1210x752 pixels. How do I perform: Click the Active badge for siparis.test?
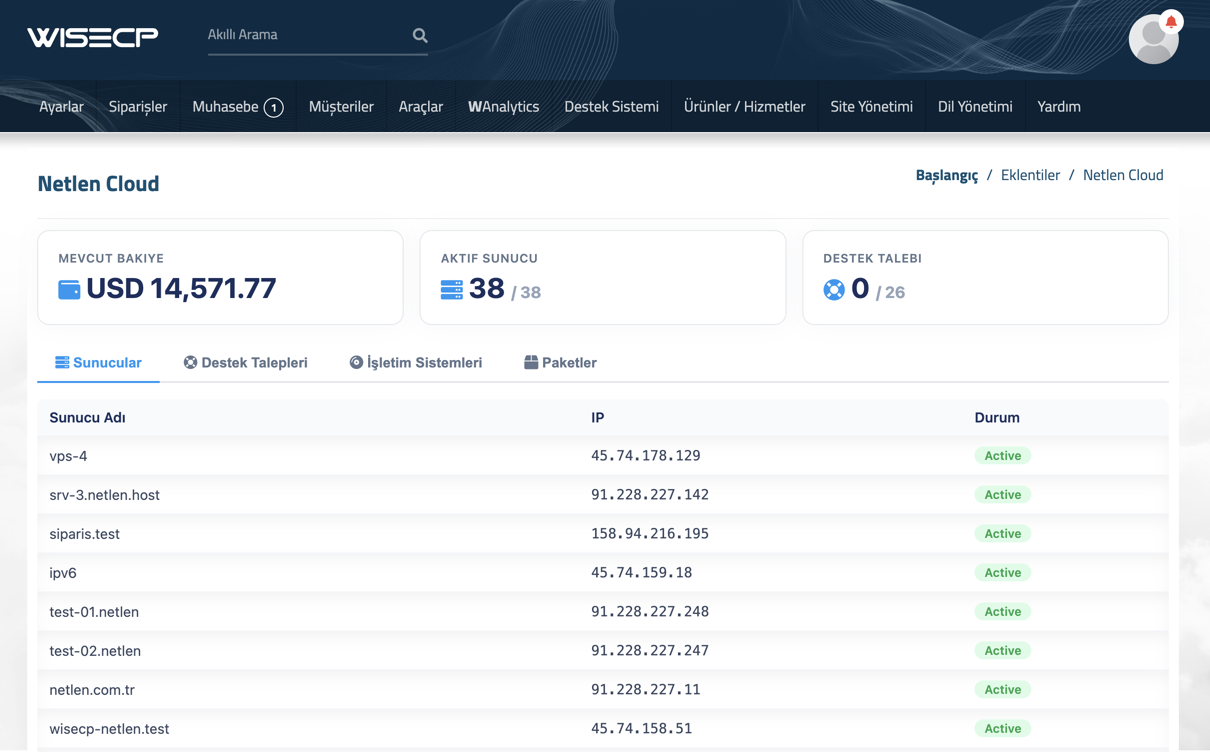point(1002,534)
